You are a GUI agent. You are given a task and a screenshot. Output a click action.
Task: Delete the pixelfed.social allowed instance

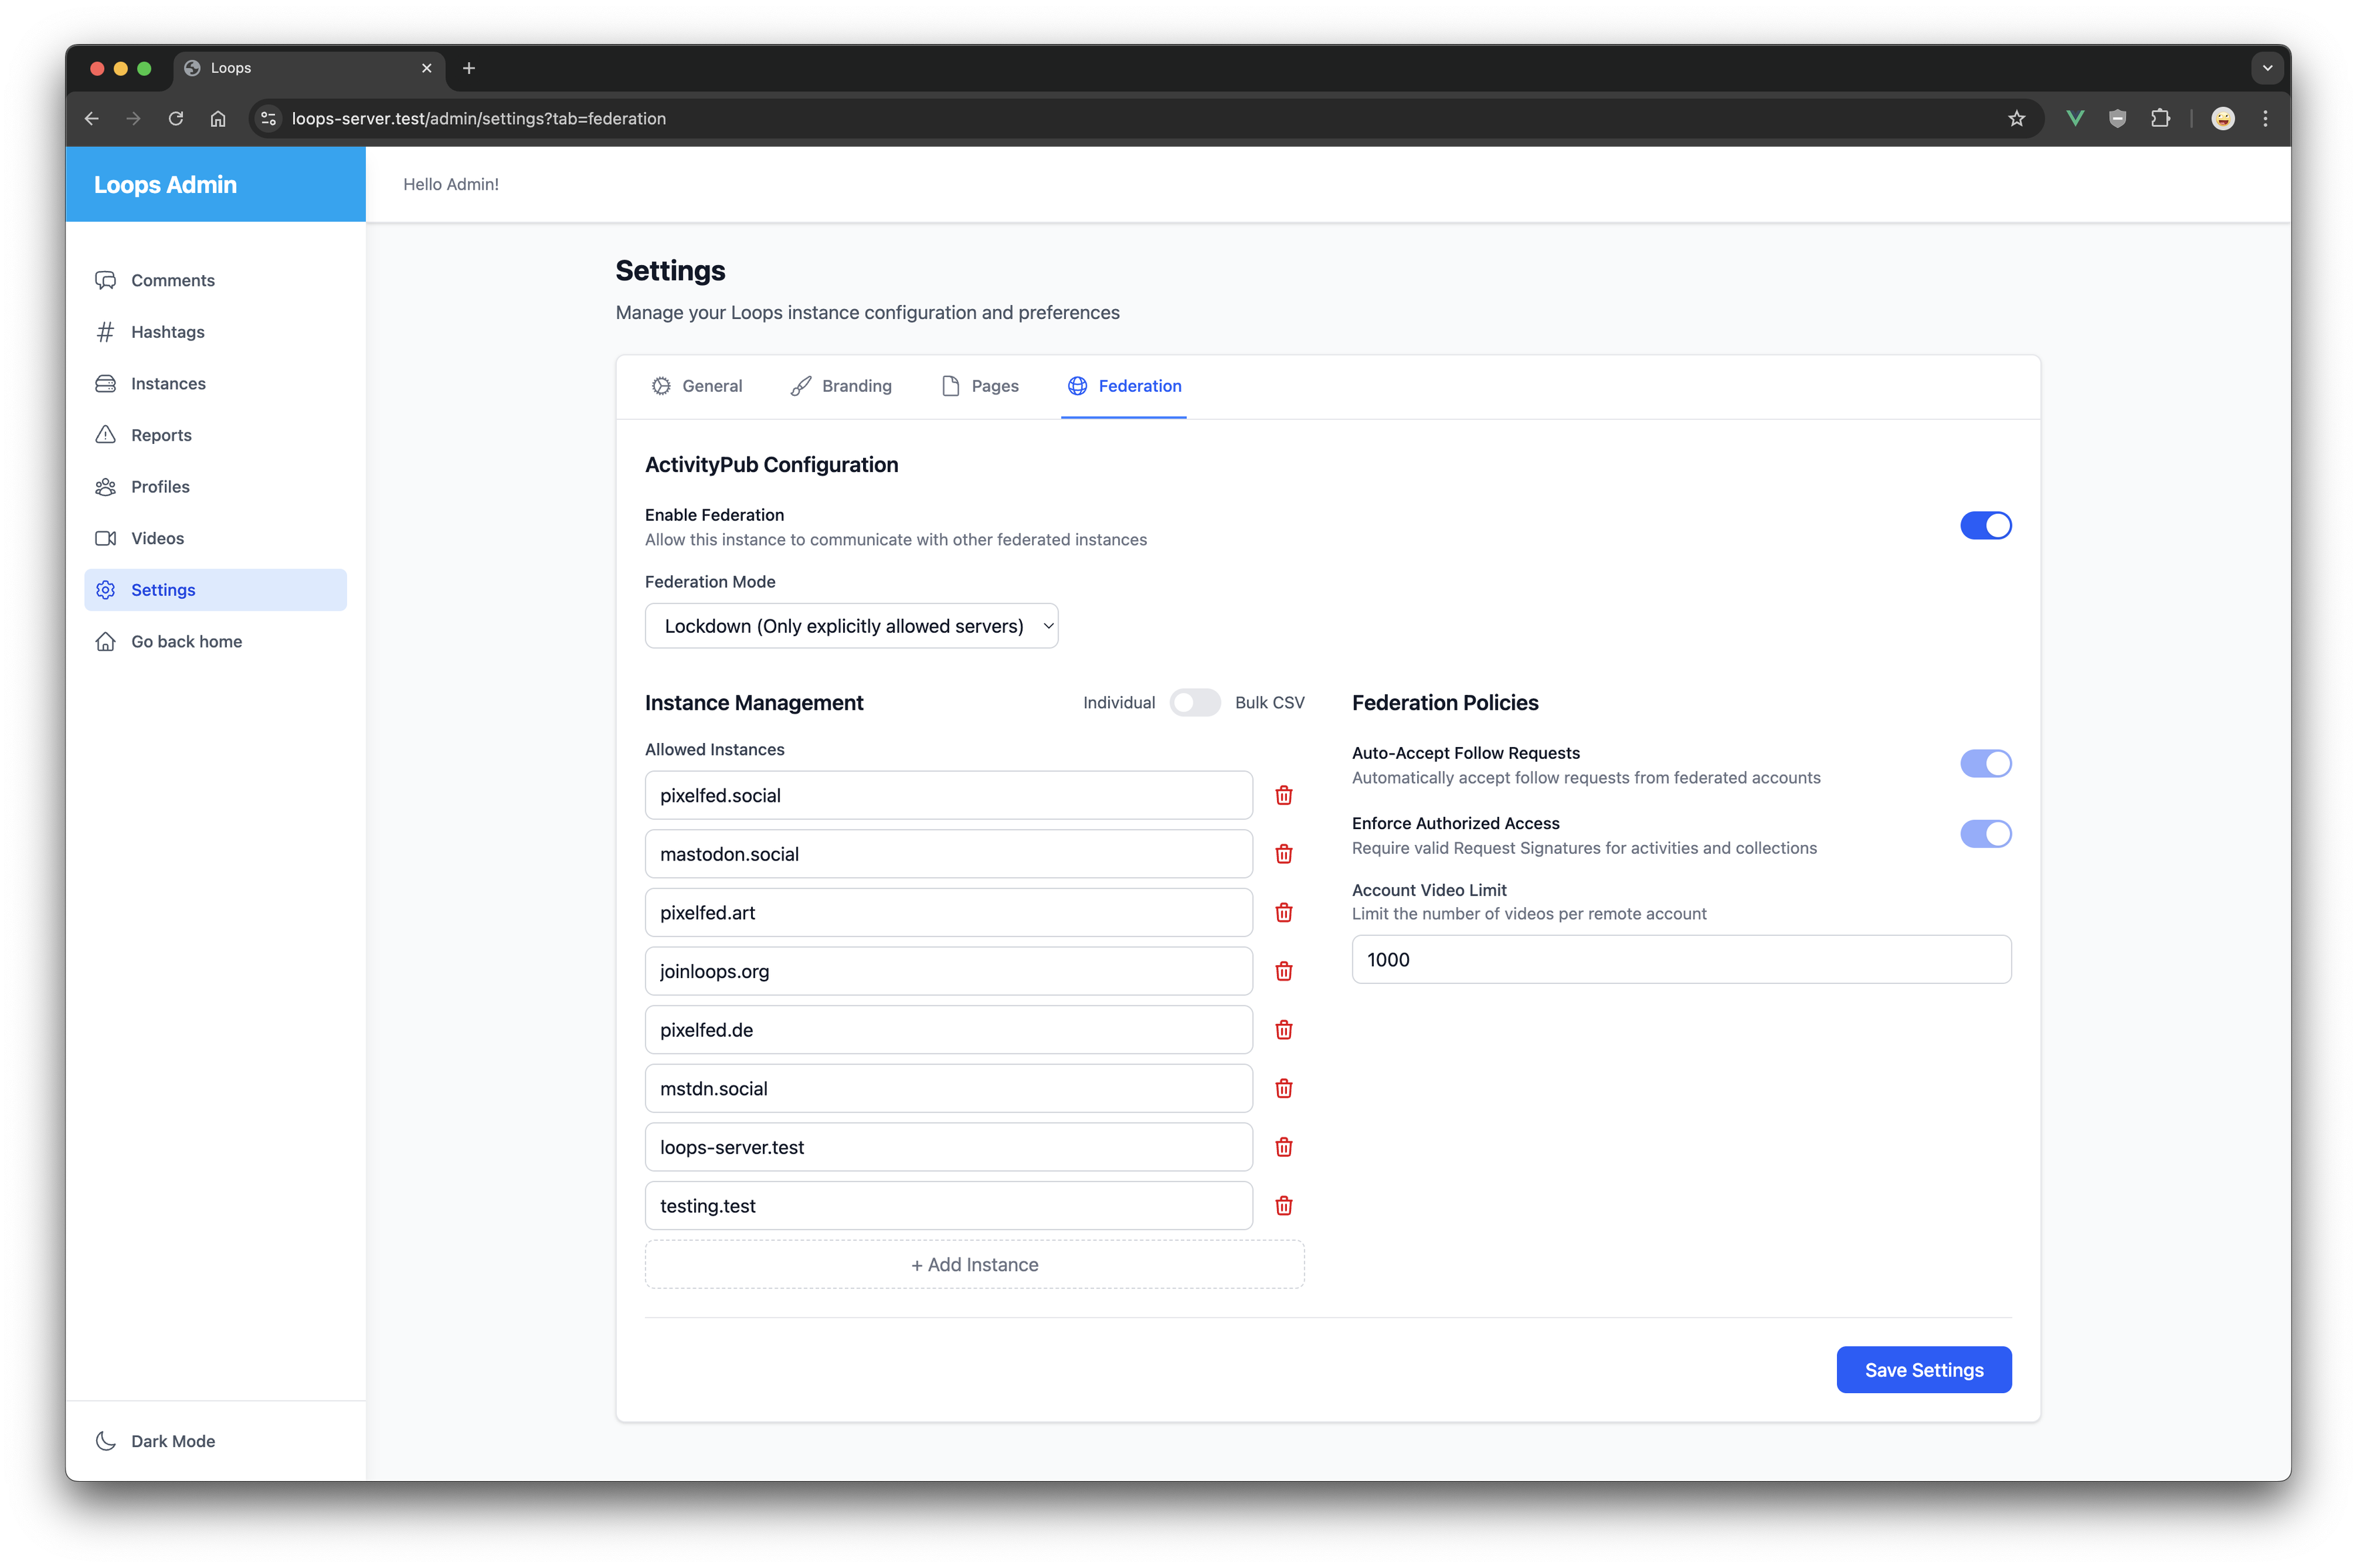(x=1284, y=795)
